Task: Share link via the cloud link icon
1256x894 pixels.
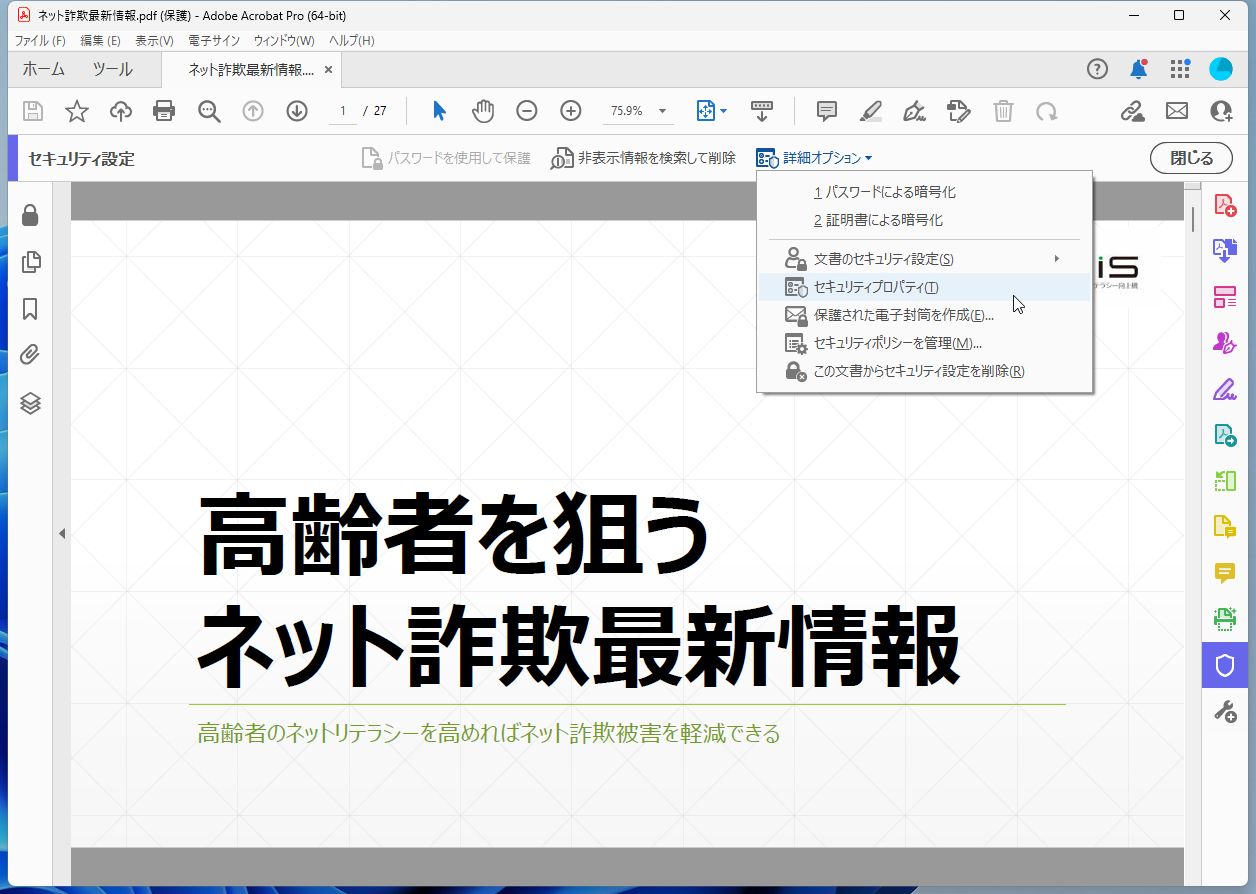Action: (x=1133, y=111)
